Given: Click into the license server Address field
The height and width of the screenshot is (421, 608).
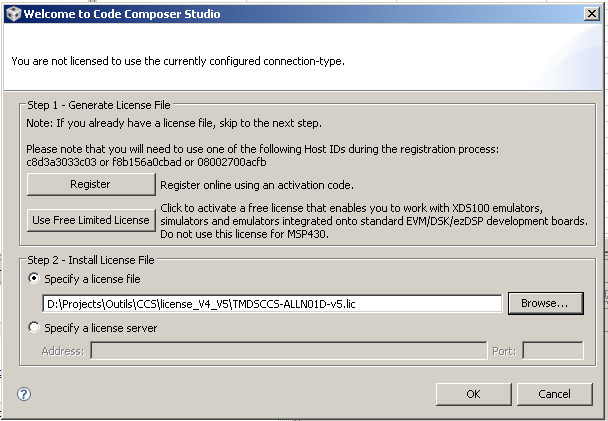Looking at the screenshot, I should (x=288, y=350).
